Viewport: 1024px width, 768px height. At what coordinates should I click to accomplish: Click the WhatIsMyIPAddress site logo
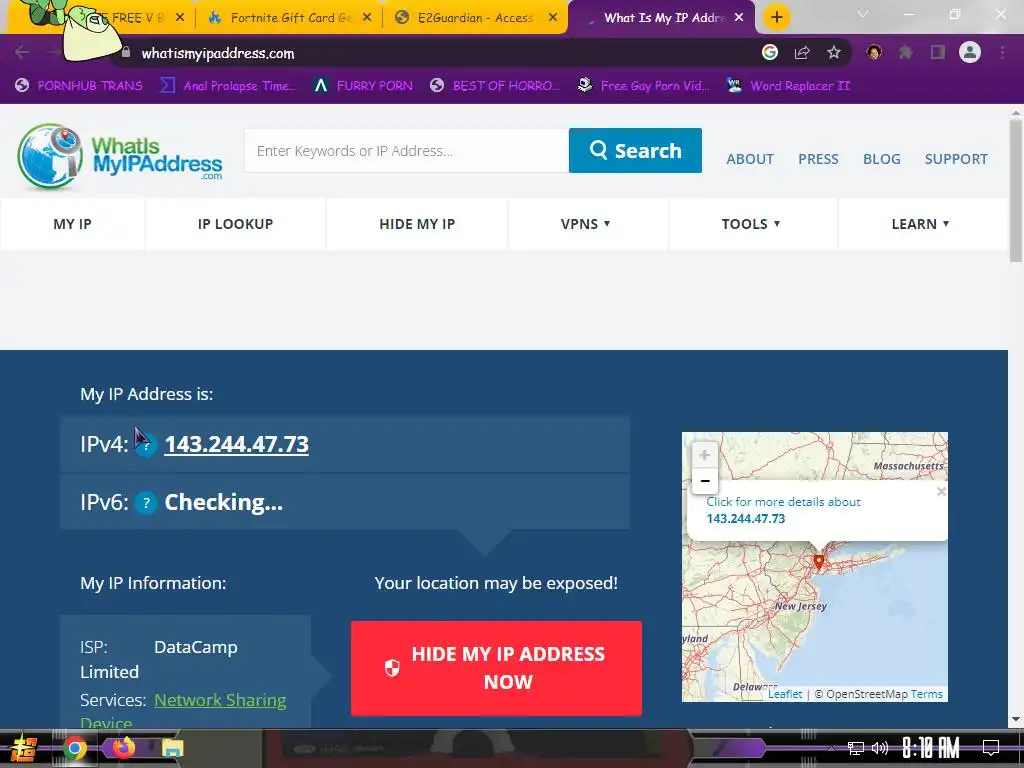point(120,156)
